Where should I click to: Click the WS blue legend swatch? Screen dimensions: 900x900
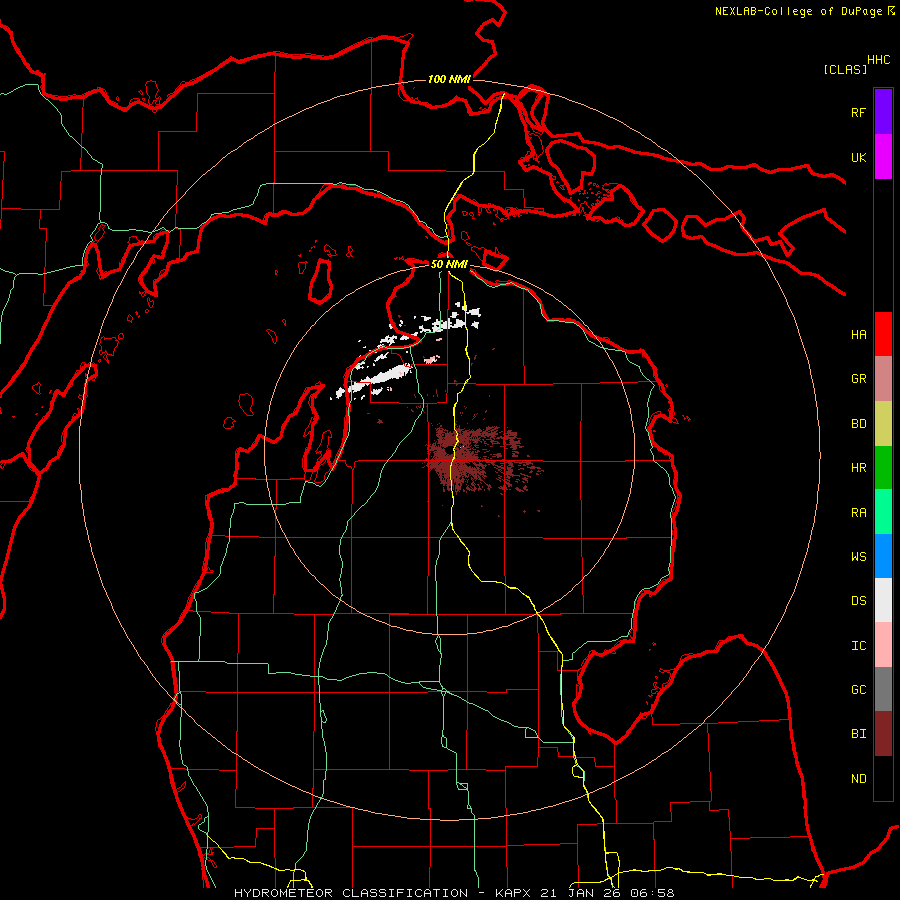883,556
